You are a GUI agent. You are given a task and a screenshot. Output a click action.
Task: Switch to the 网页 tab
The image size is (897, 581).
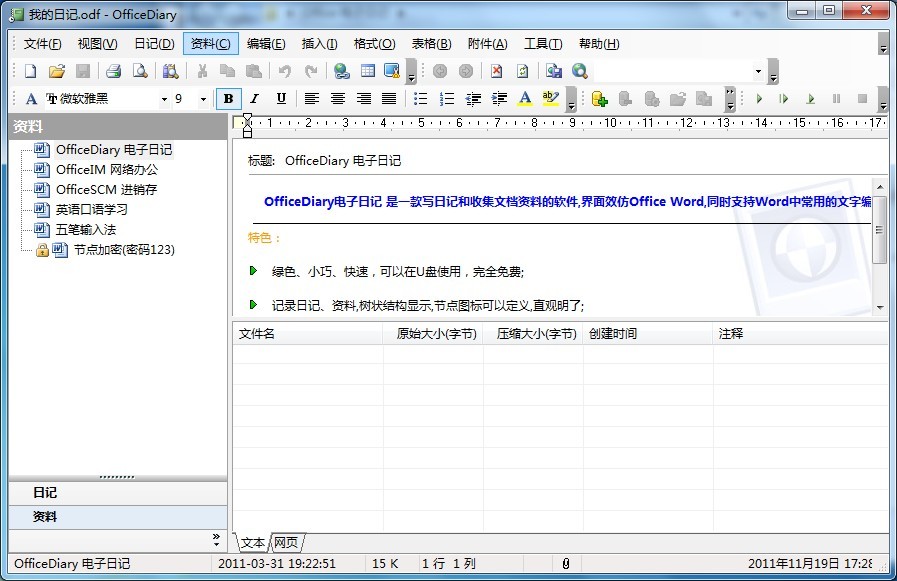coord(286,543)
